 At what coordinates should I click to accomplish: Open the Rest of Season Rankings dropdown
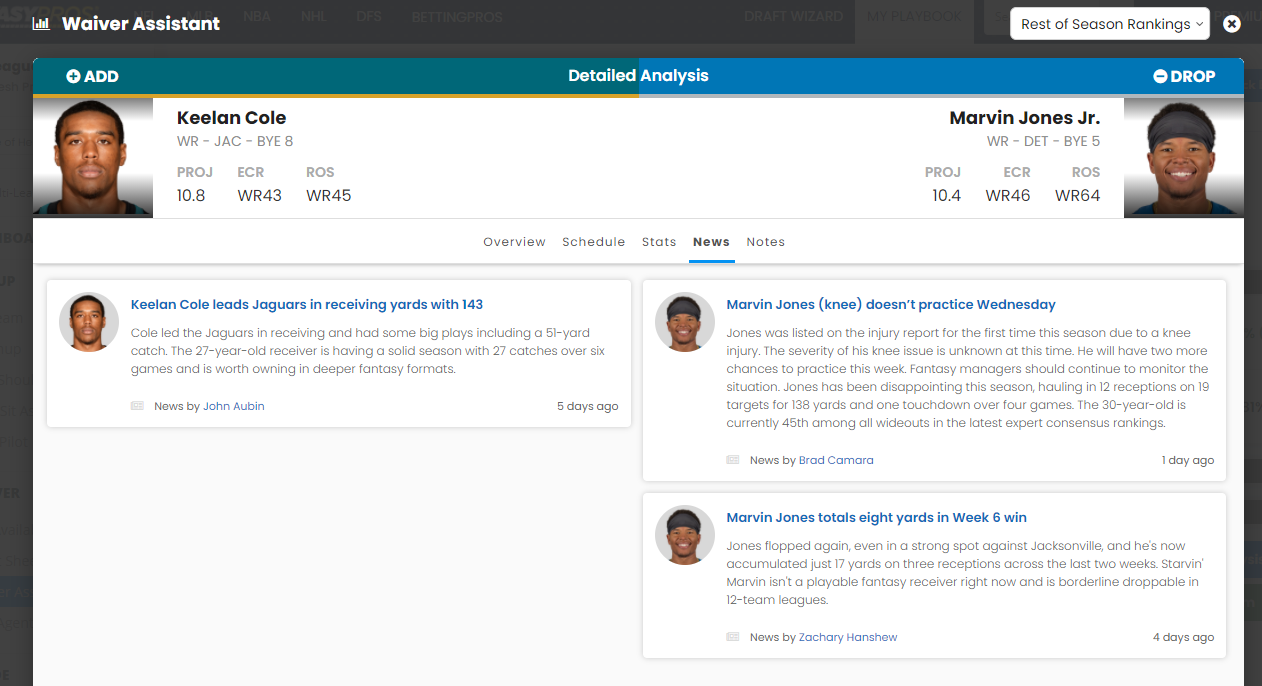[1110, 24]
